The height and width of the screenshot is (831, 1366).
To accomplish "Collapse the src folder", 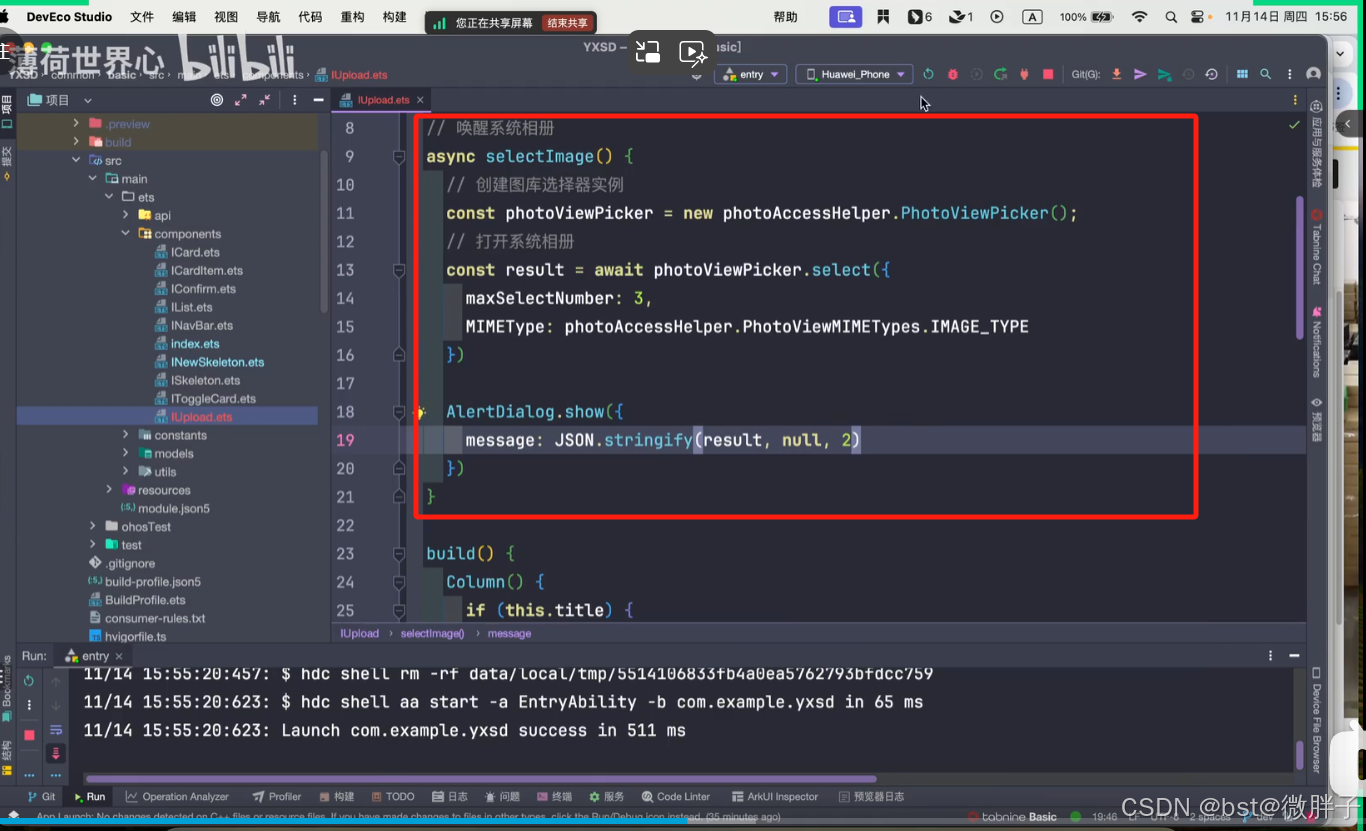I will pyautogui.click(x=76, y=160).
